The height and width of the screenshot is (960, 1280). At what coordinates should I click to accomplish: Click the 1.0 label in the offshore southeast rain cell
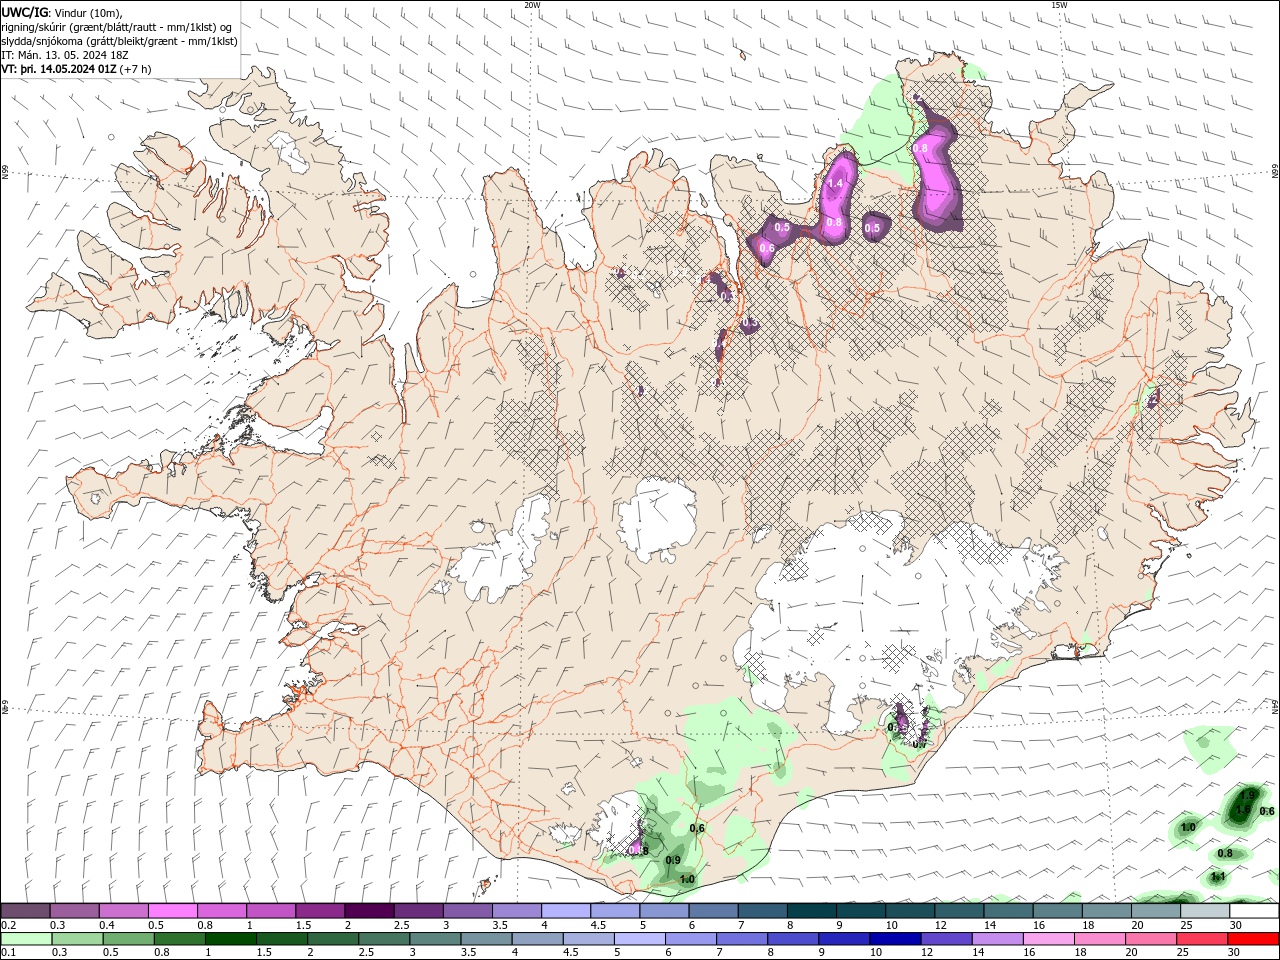(1188, 828)
